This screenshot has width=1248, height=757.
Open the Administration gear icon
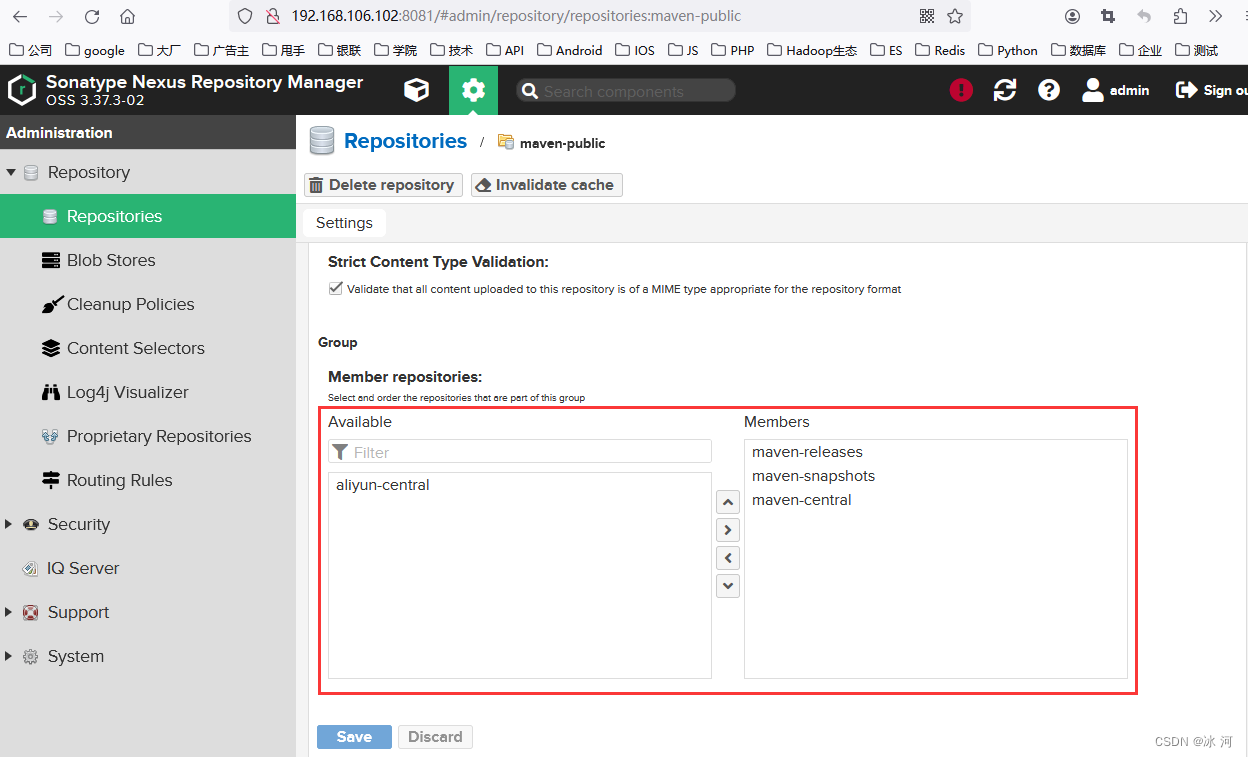click(473, 90)
